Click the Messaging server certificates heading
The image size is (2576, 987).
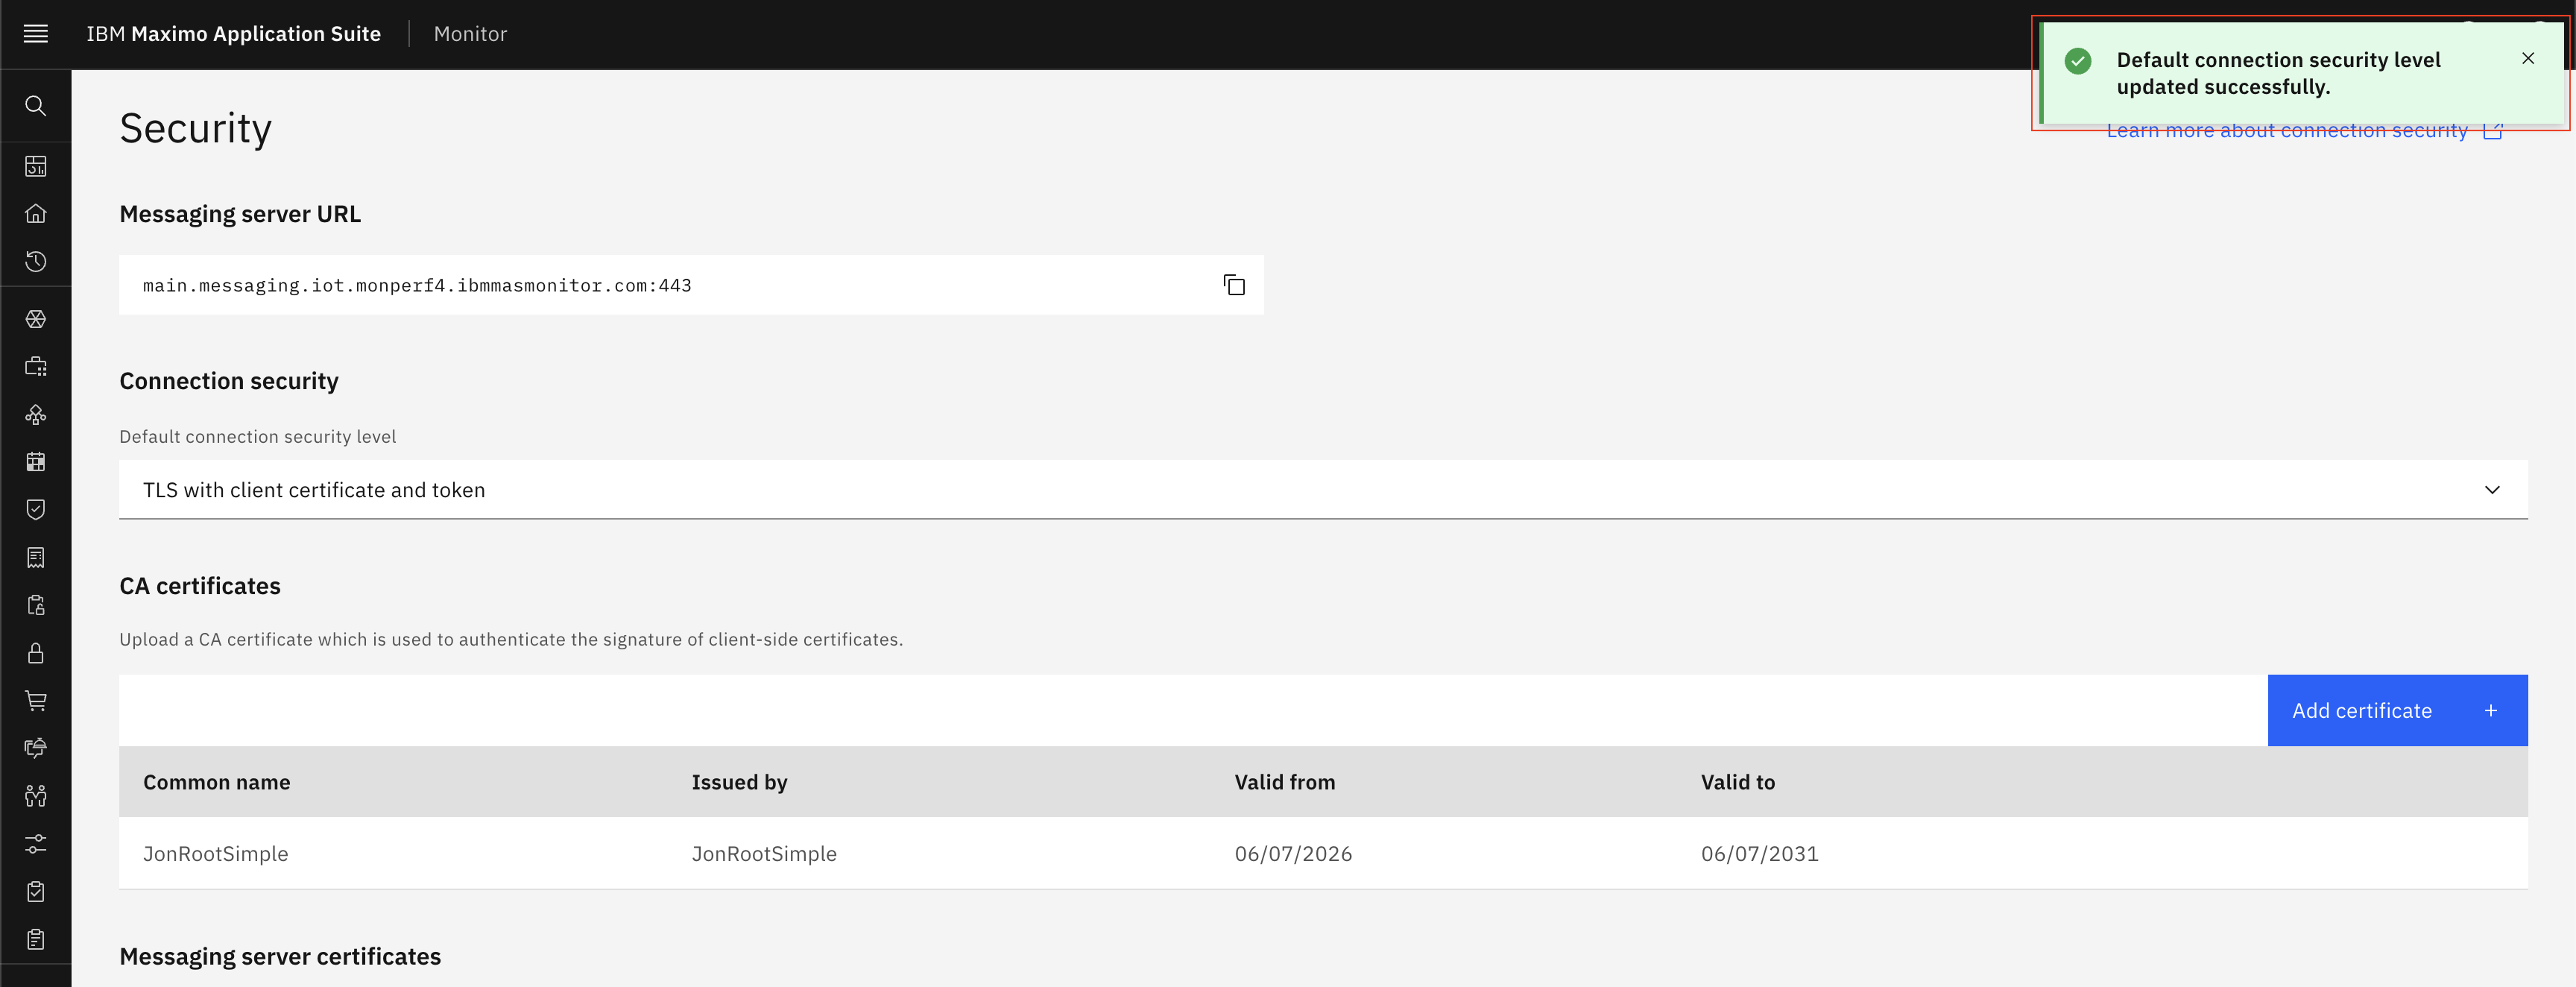280,957
